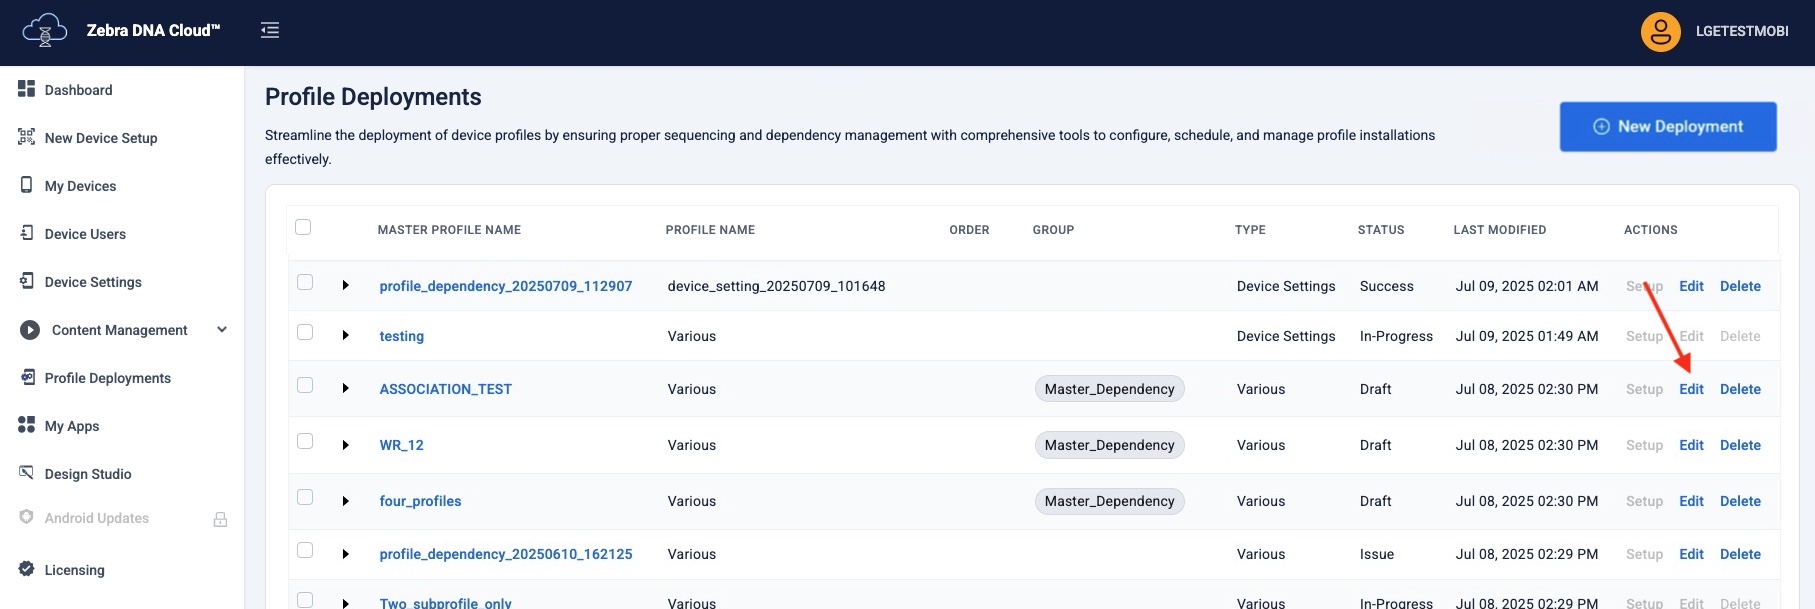The image size is (1815, 609).
Task: Click the New Deployment button
Action: tap(1667, 127)
